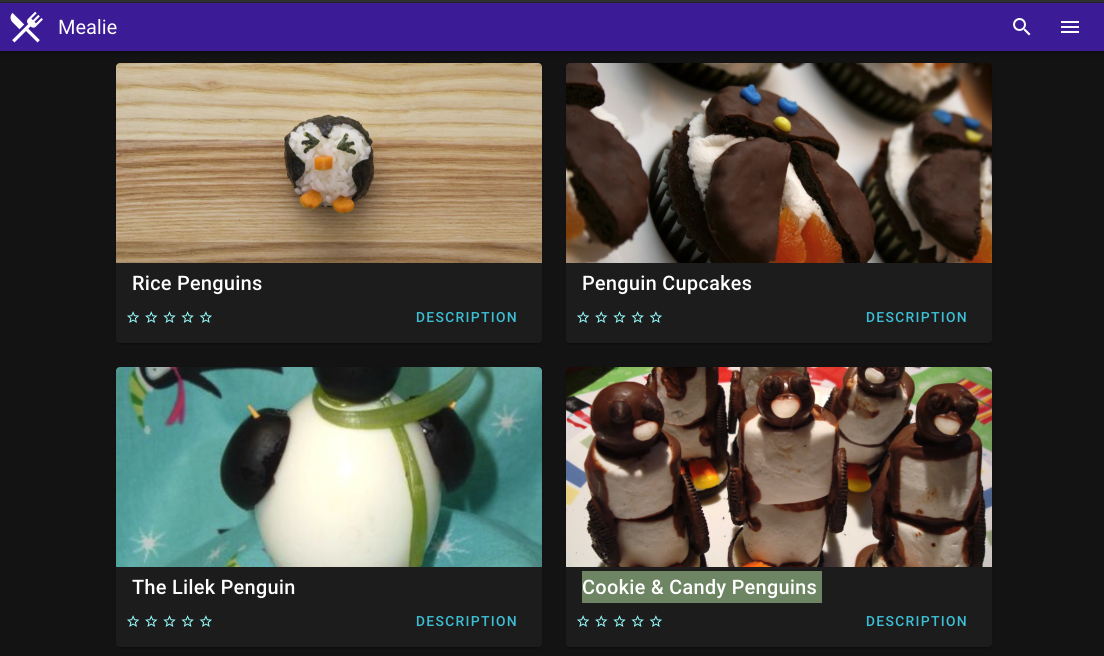Rate Penguin Cupcakes three stars
The width and height of the screenshot is (1104, 656).
coord(620,317)
